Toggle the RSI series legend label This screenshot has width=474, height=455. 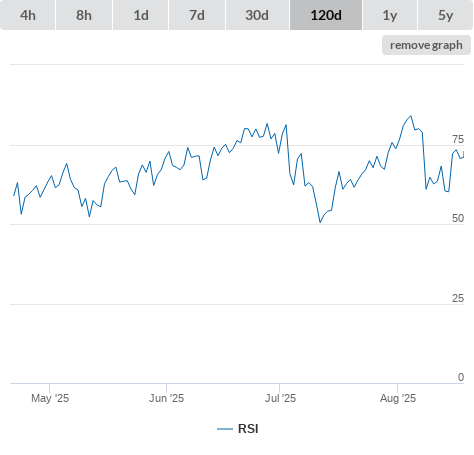click(248, 429)
